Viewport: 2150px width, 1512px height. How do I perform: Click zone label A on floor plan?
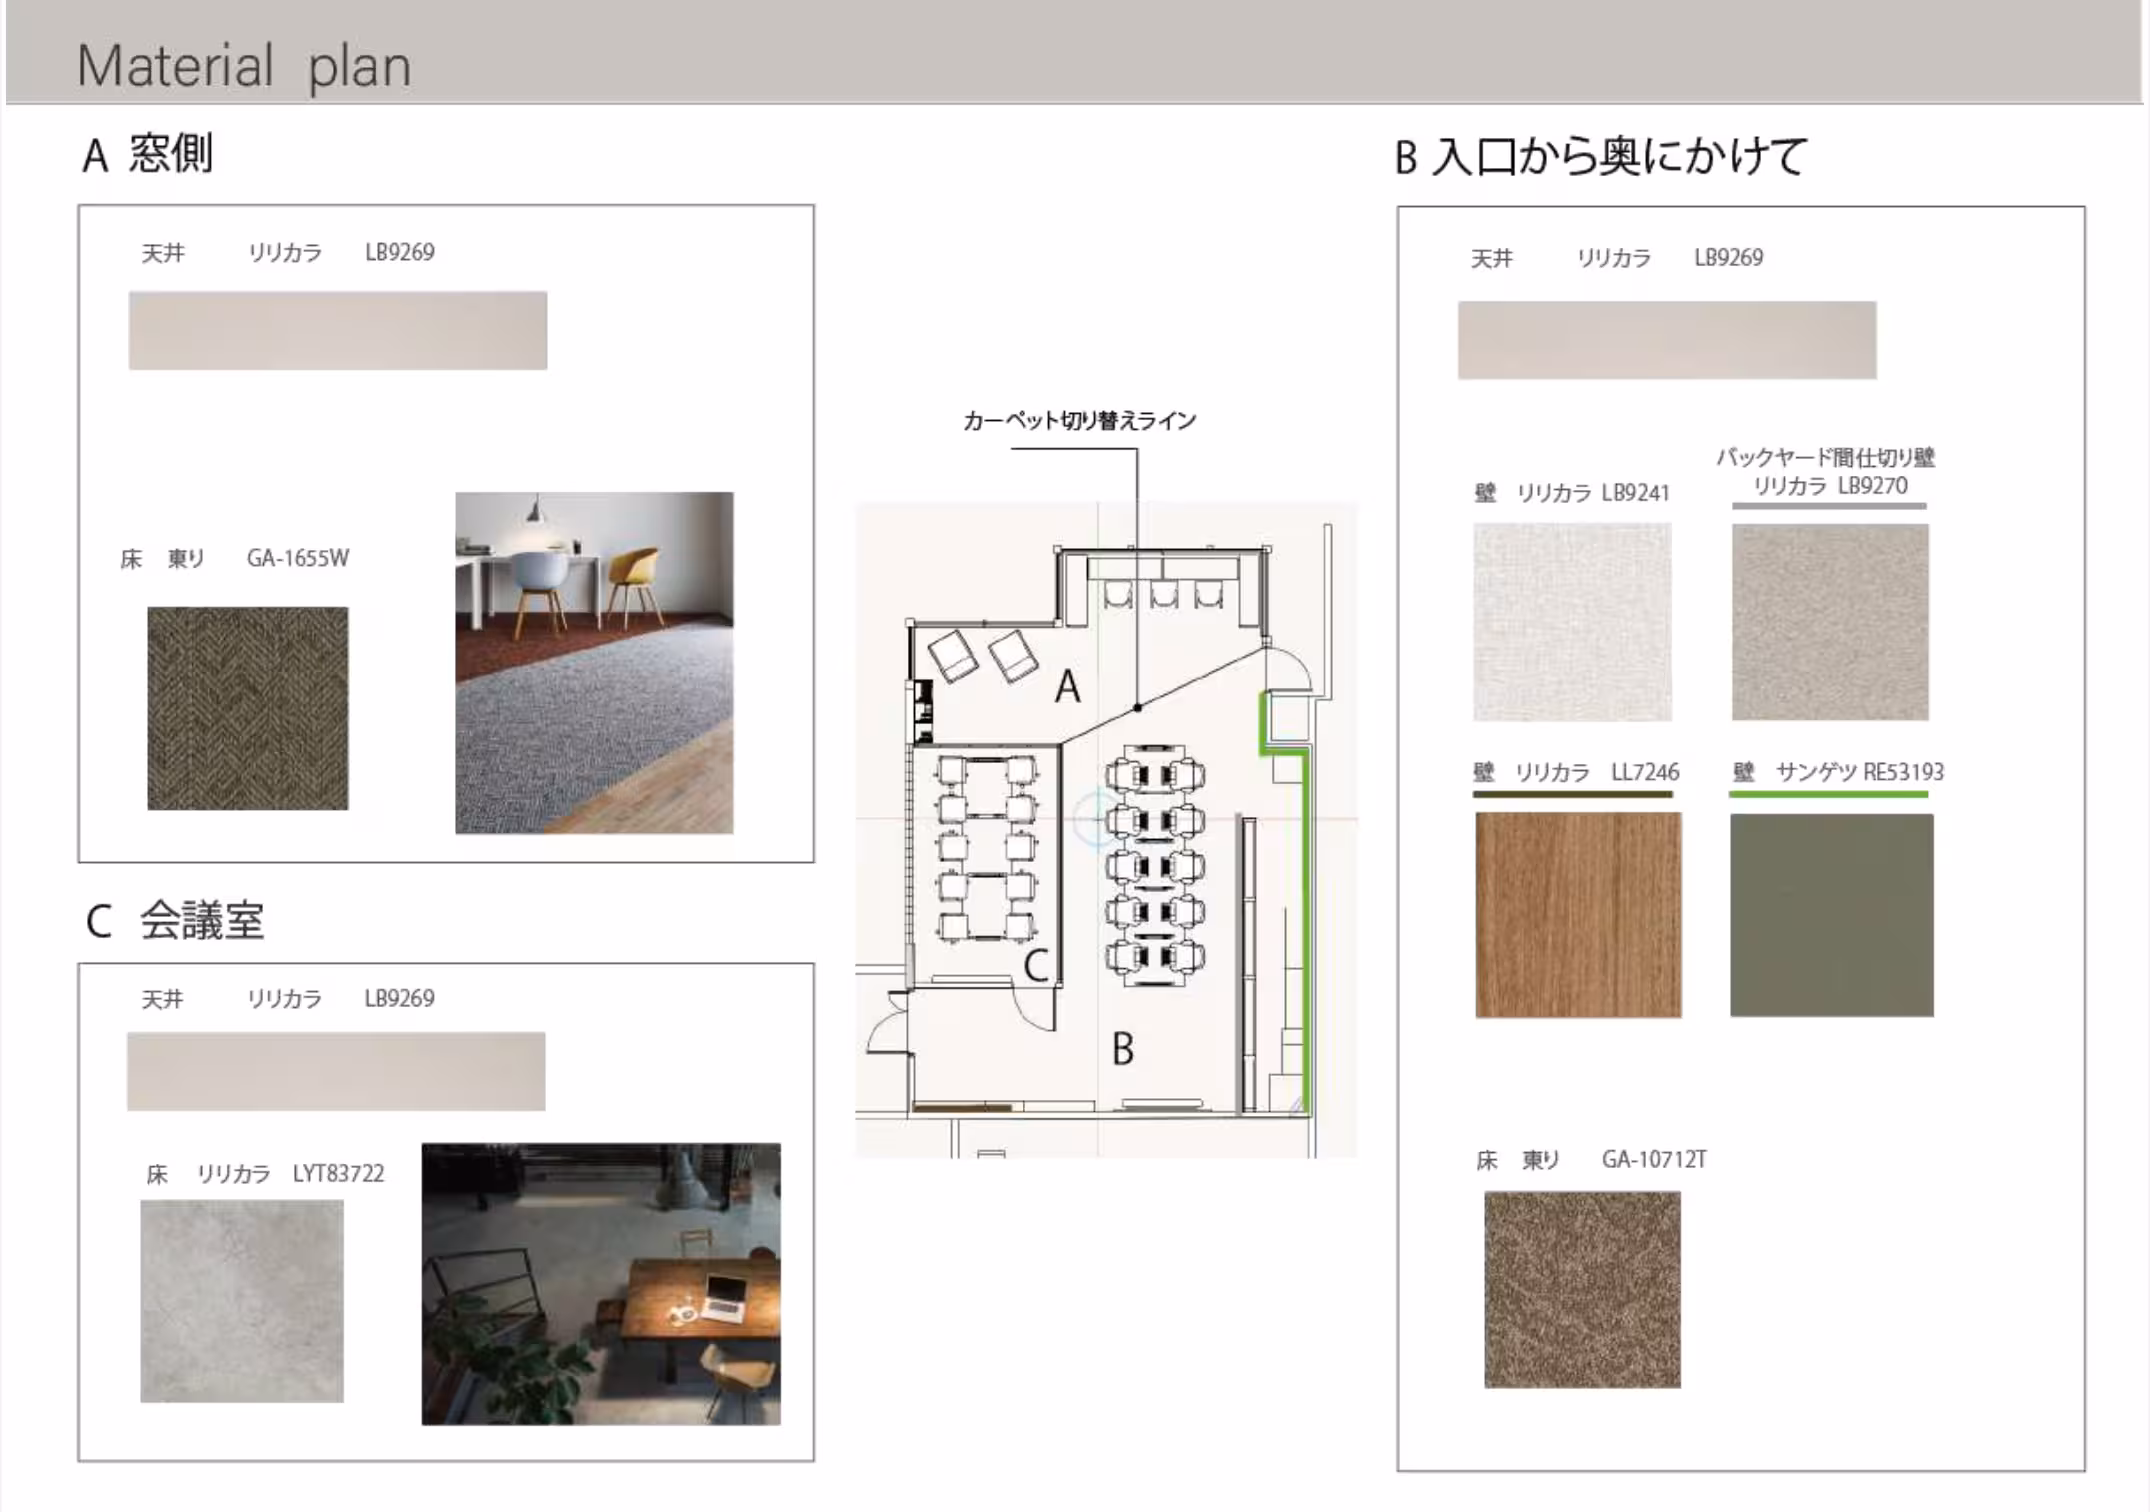(x=1068, y=687)
